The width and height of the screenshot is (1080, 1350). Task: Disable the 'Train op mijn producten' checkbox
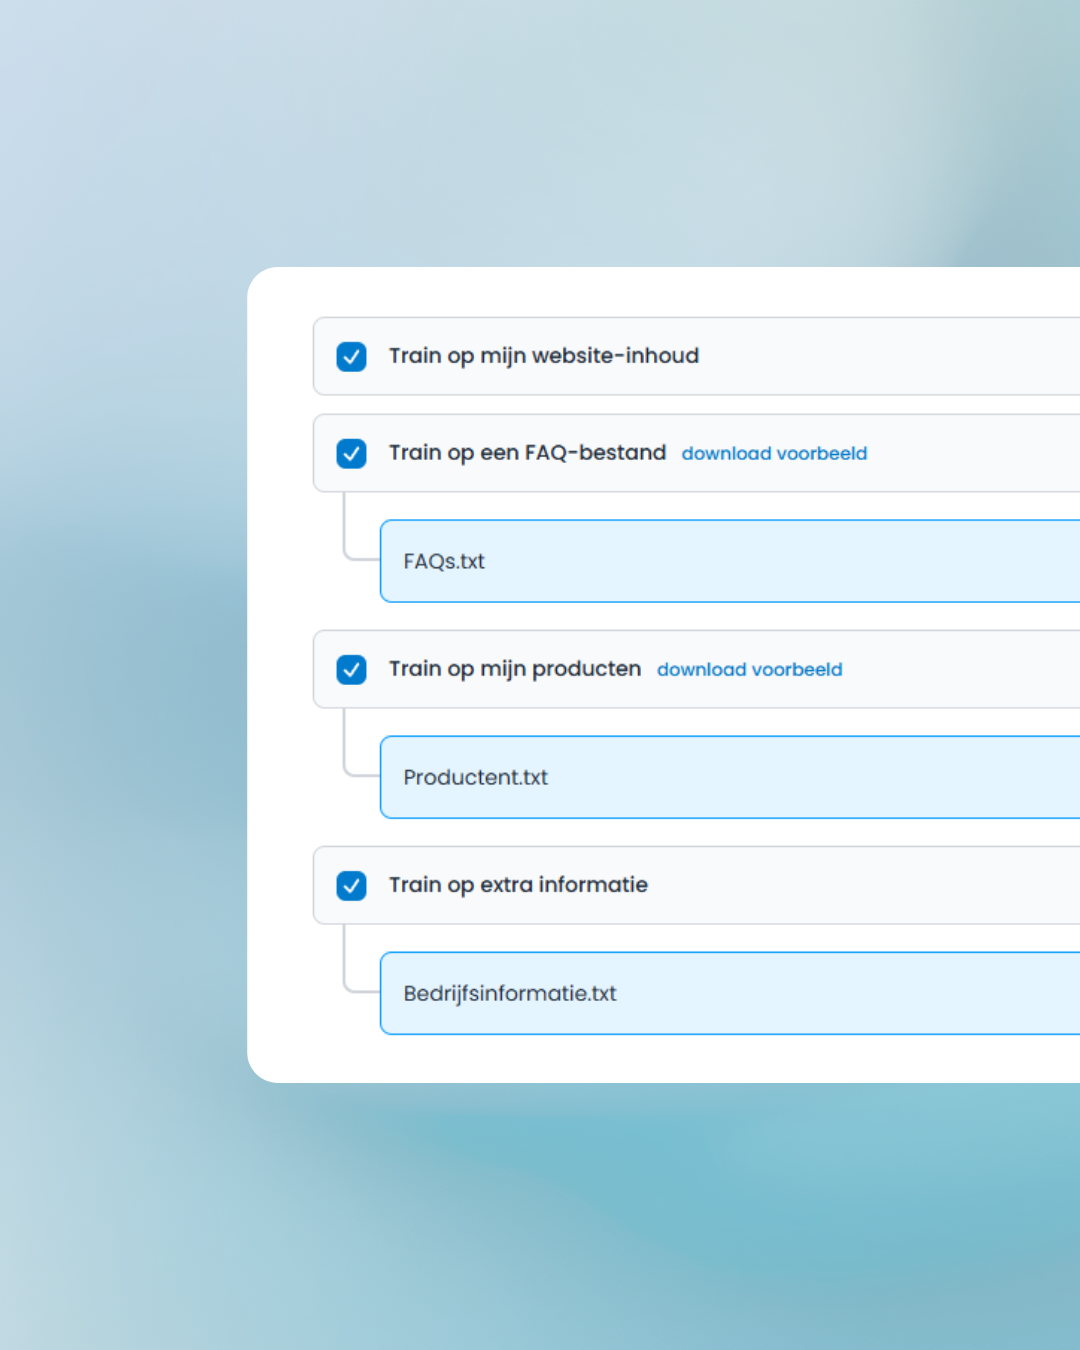pyautogui.click(x=351, y=669)
